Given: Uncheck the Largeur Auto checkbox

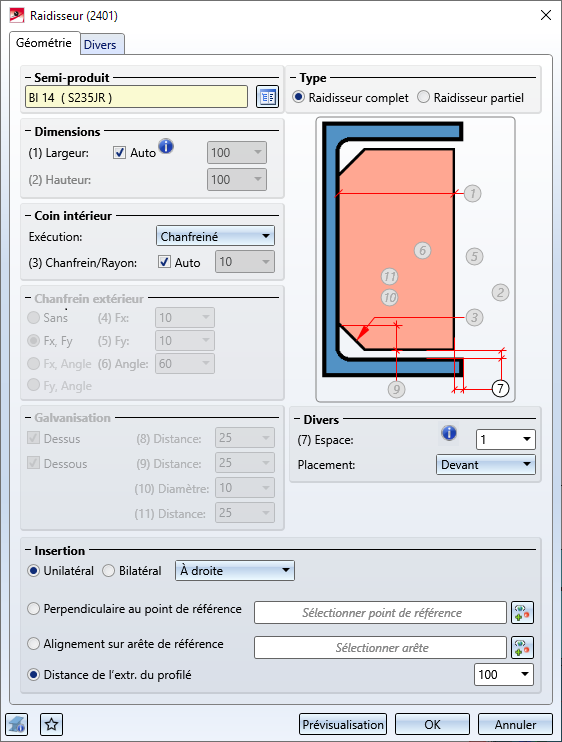Looking at the screenshot, I should [119, 152].
